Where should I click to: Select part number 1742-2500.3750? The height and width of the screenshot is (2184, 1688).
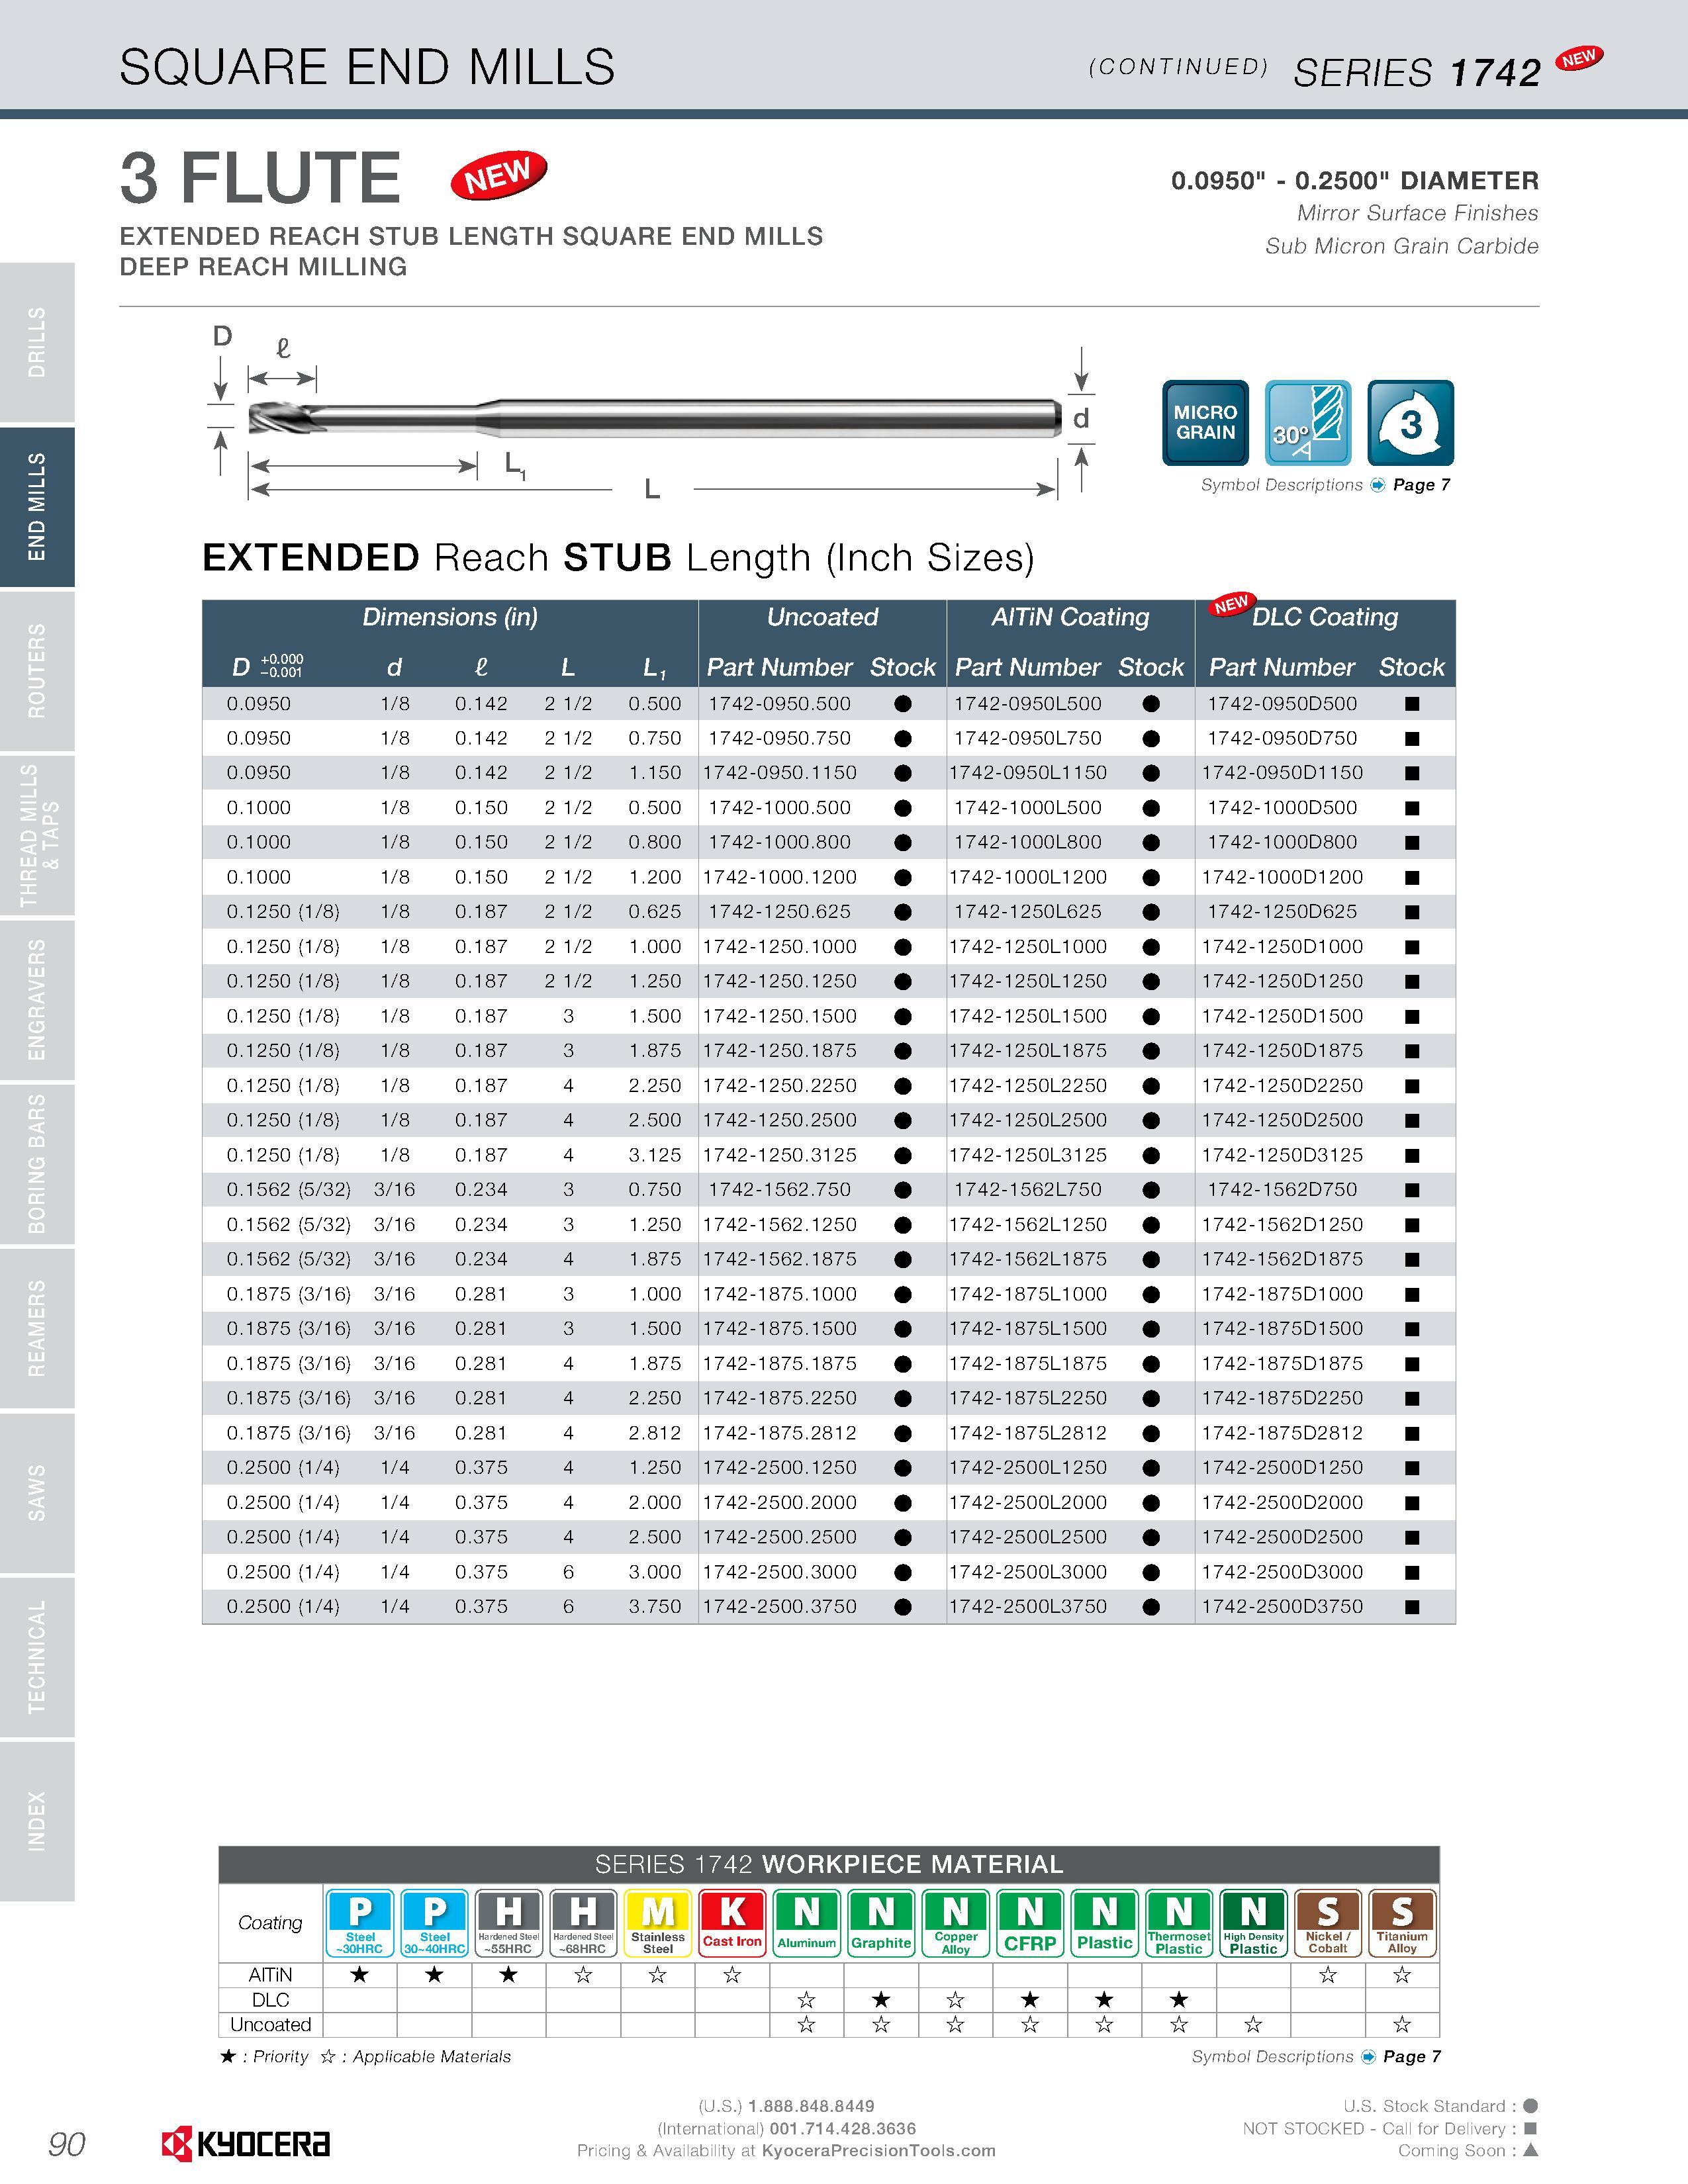tap(780, 1607)
